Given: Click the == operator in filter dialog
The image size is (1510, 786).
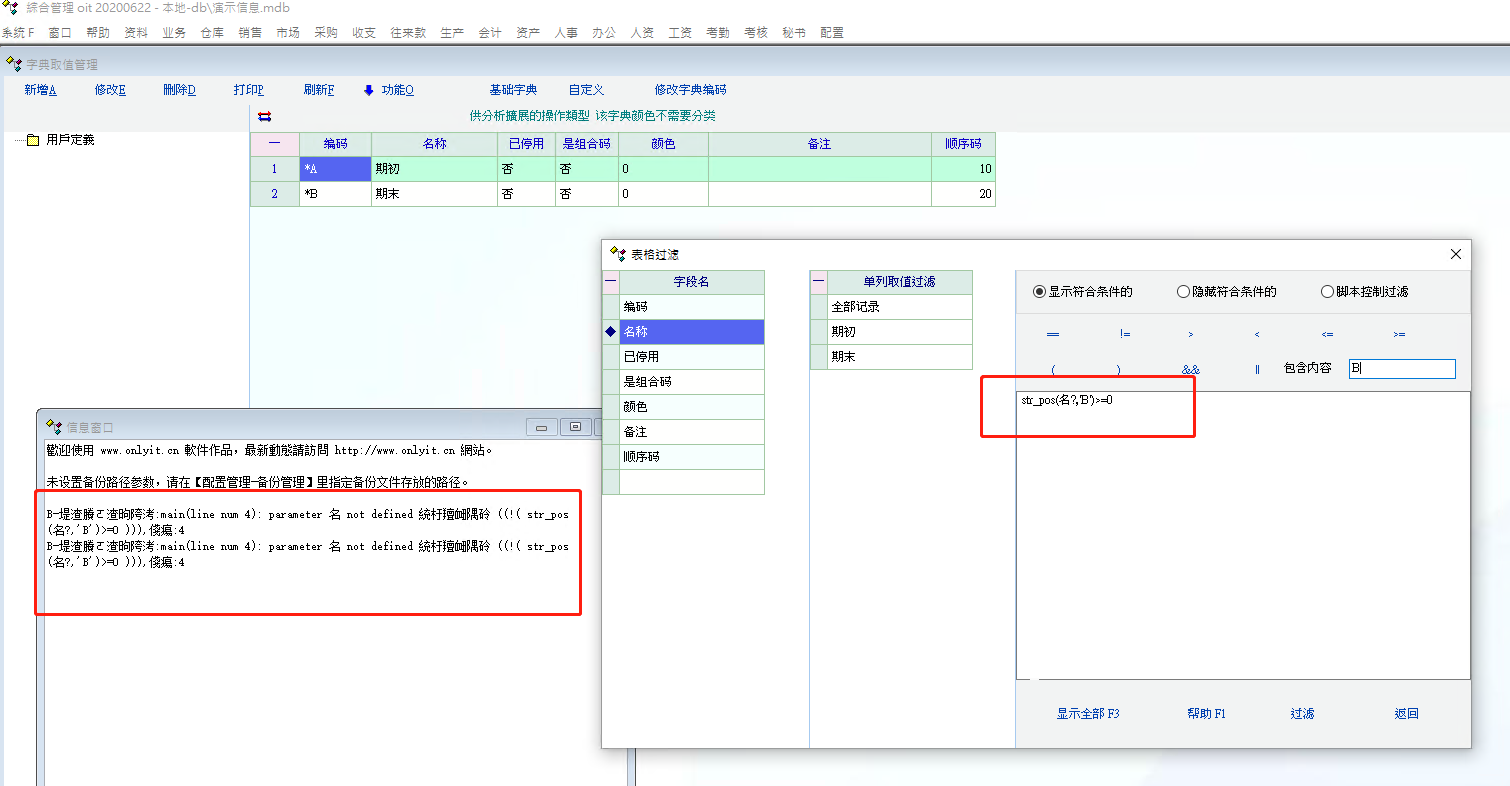Looking at the screenshot, I should pyautogui.click(x=1052, y=334).
